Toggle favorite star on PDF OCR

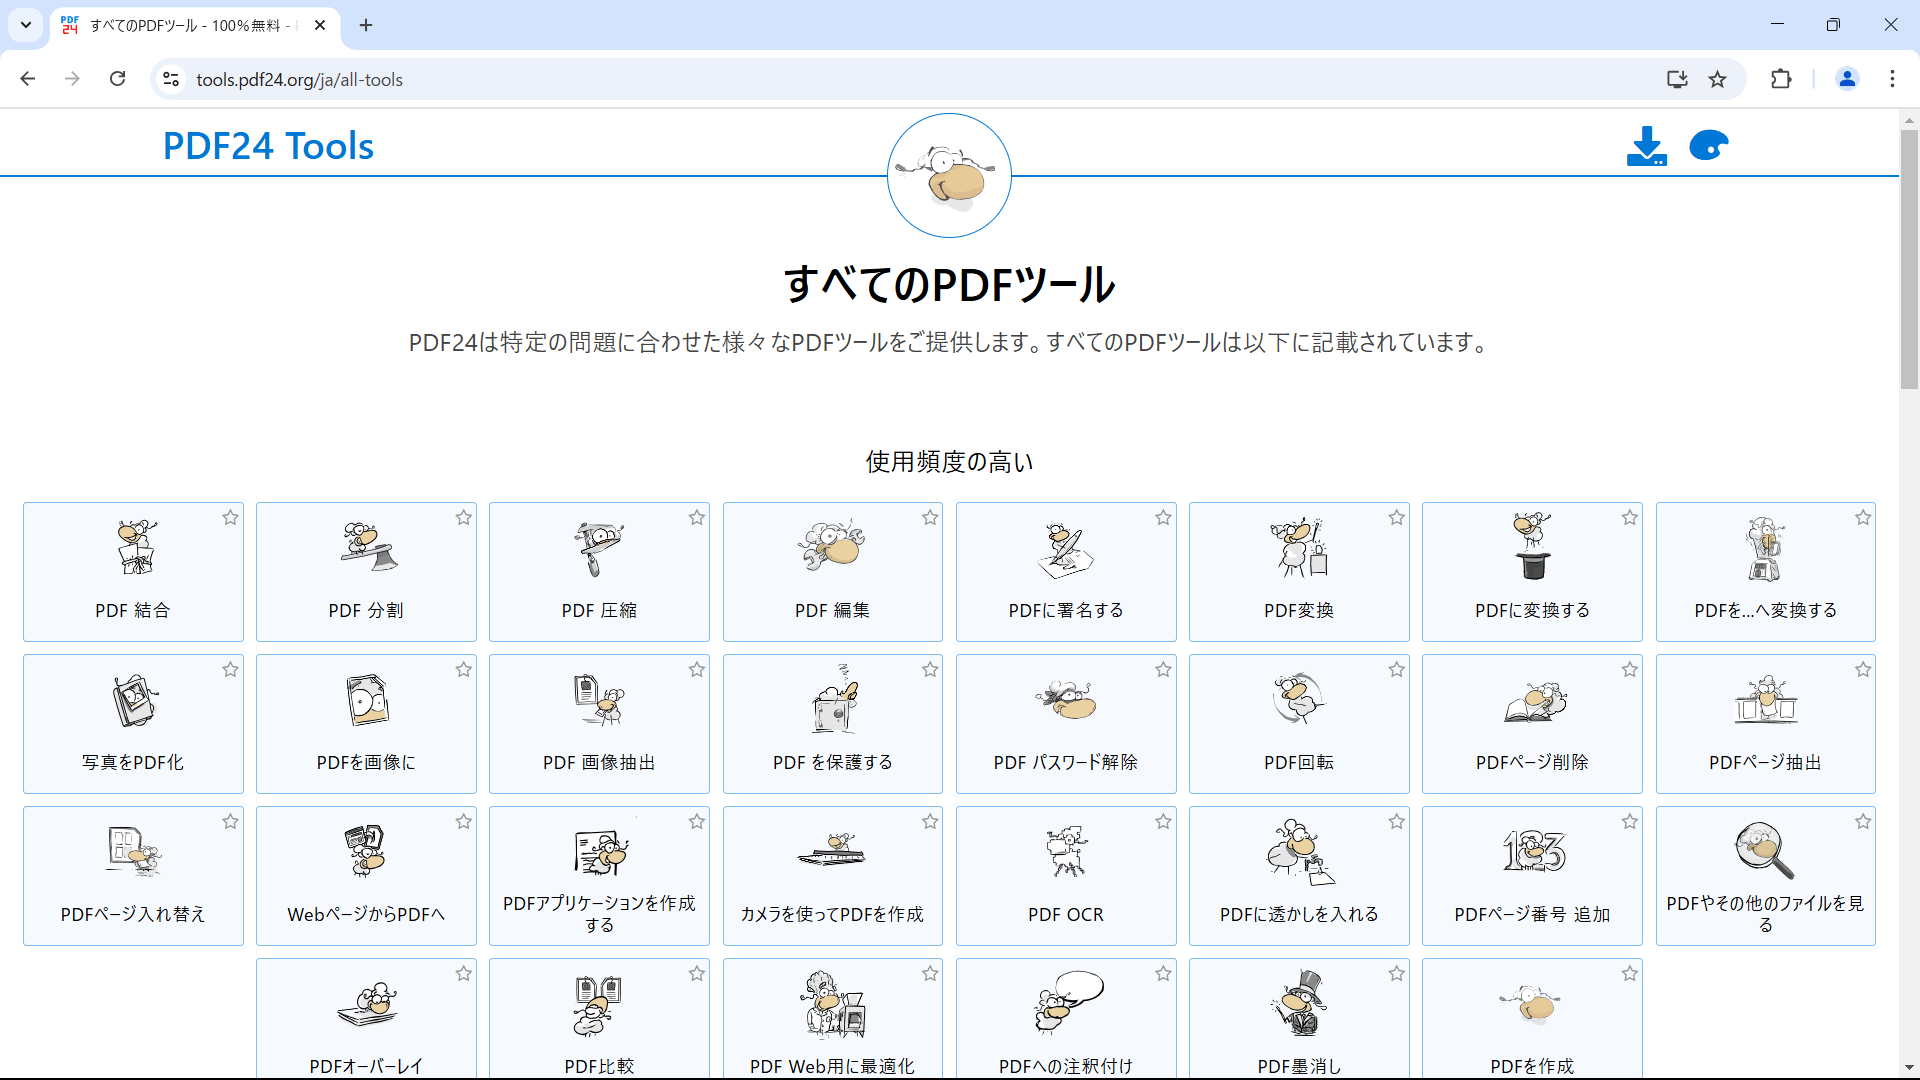pos(1163,822)
